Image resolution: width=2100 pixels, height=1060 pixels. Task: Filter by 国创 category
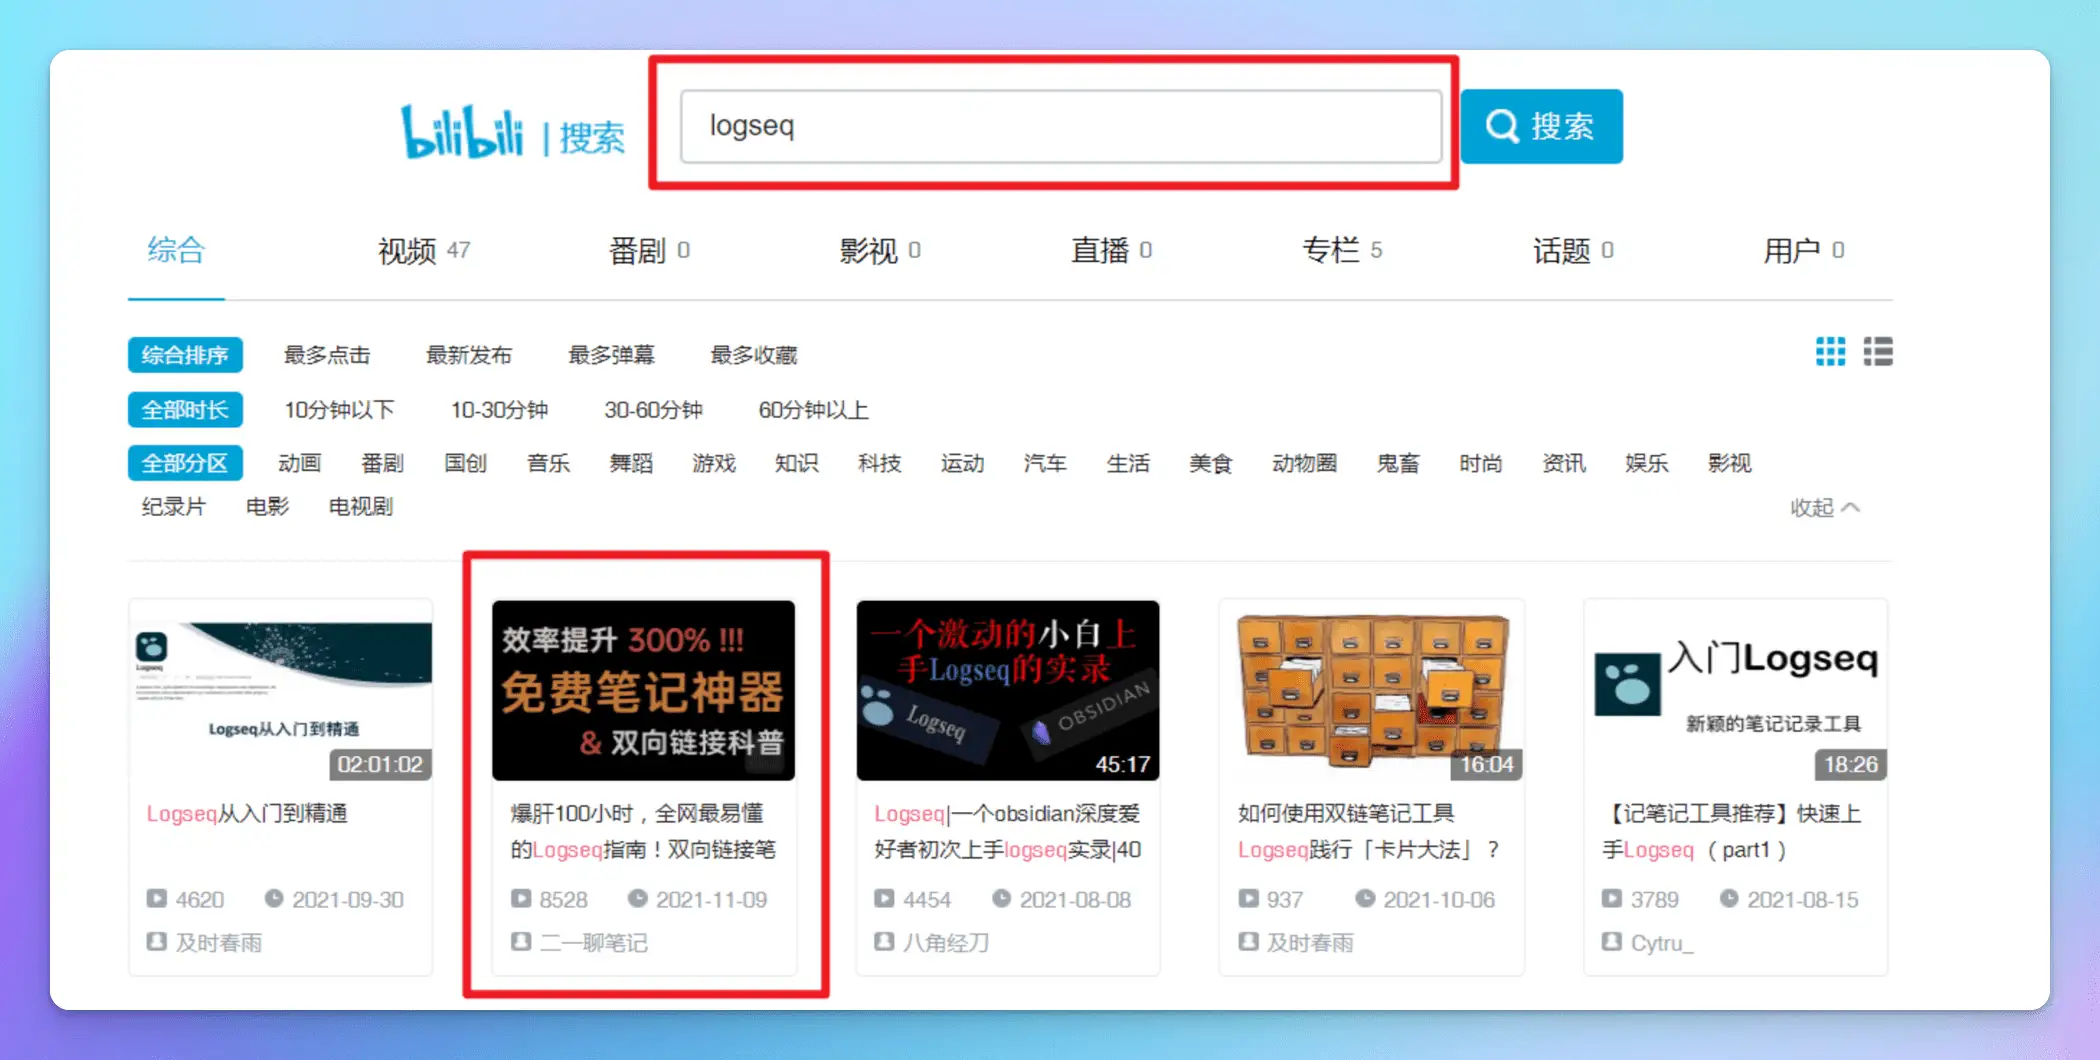click(465, 463)
